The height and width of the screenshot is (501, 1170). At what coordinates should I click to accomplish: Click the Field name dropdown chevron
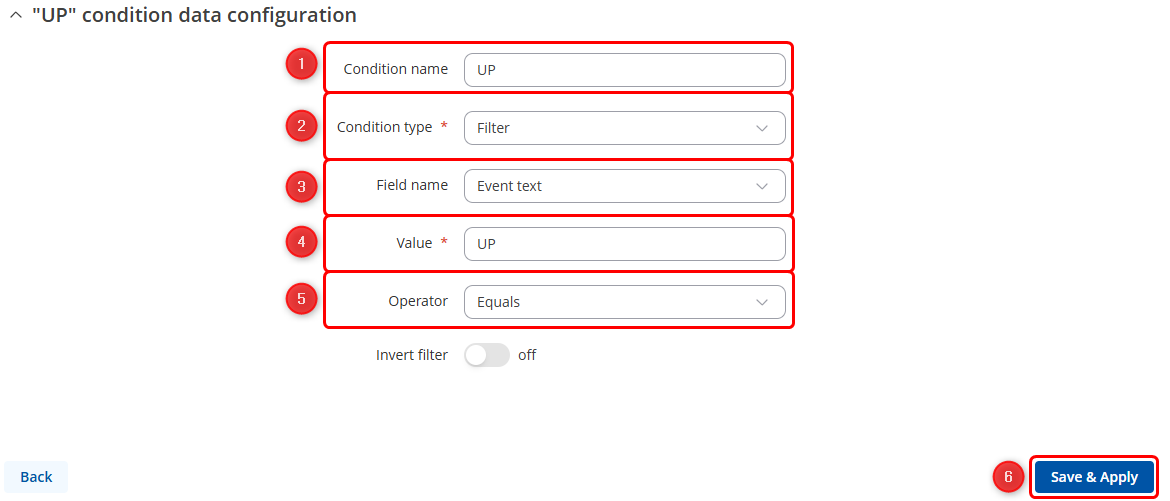click(762, 186)
